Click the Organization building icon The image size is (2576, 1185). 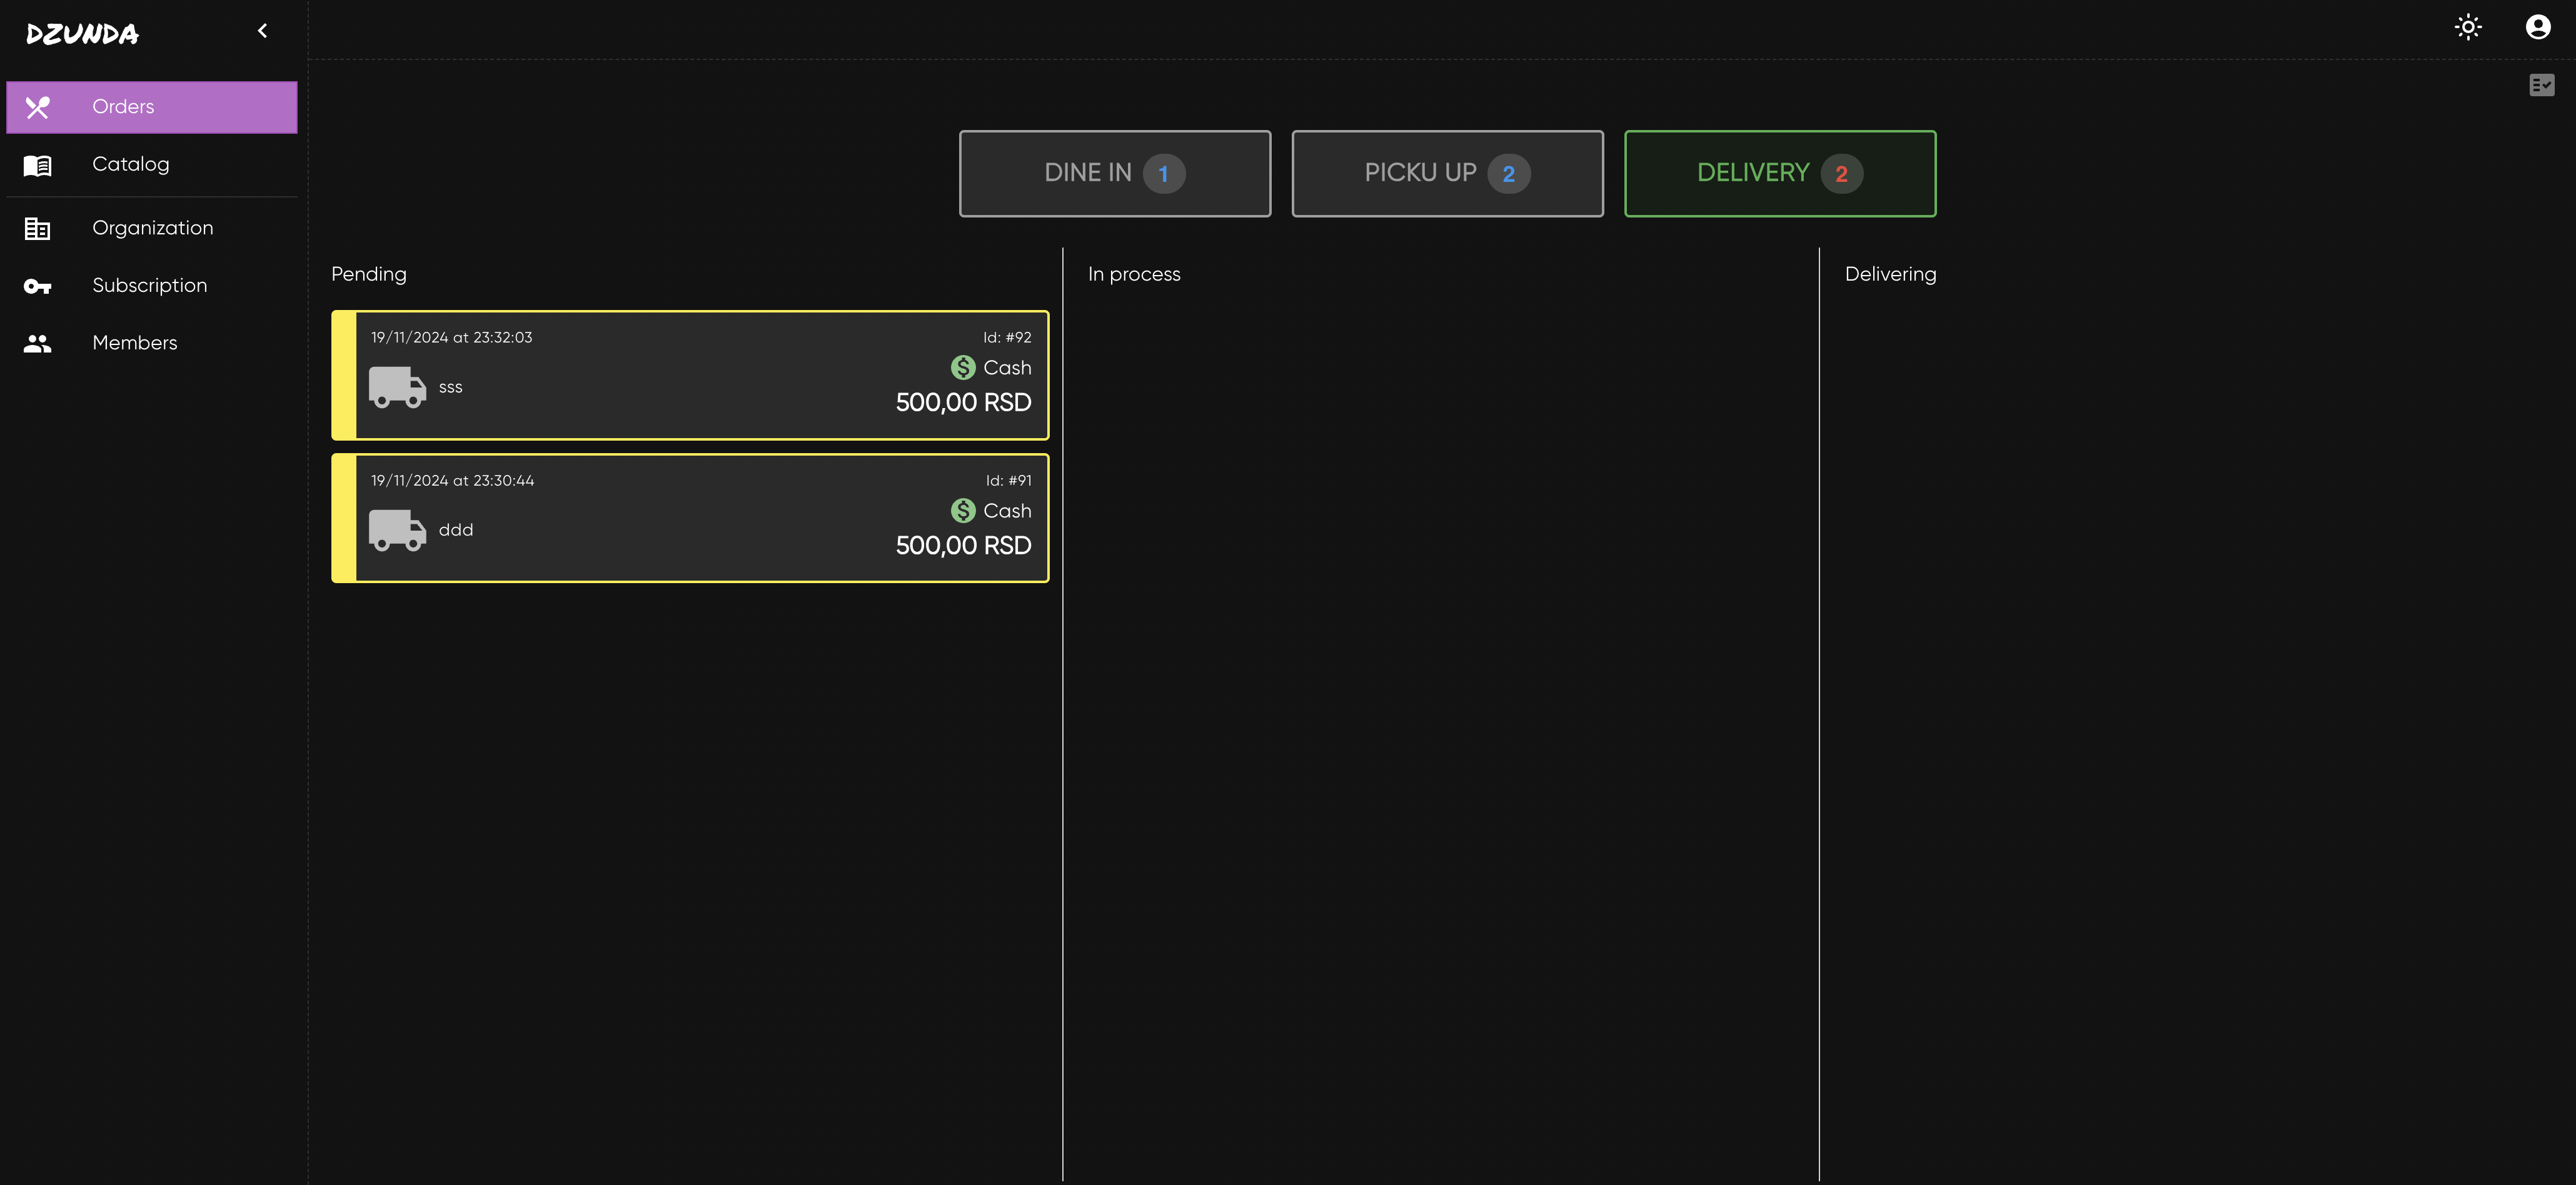pos(38,229)
